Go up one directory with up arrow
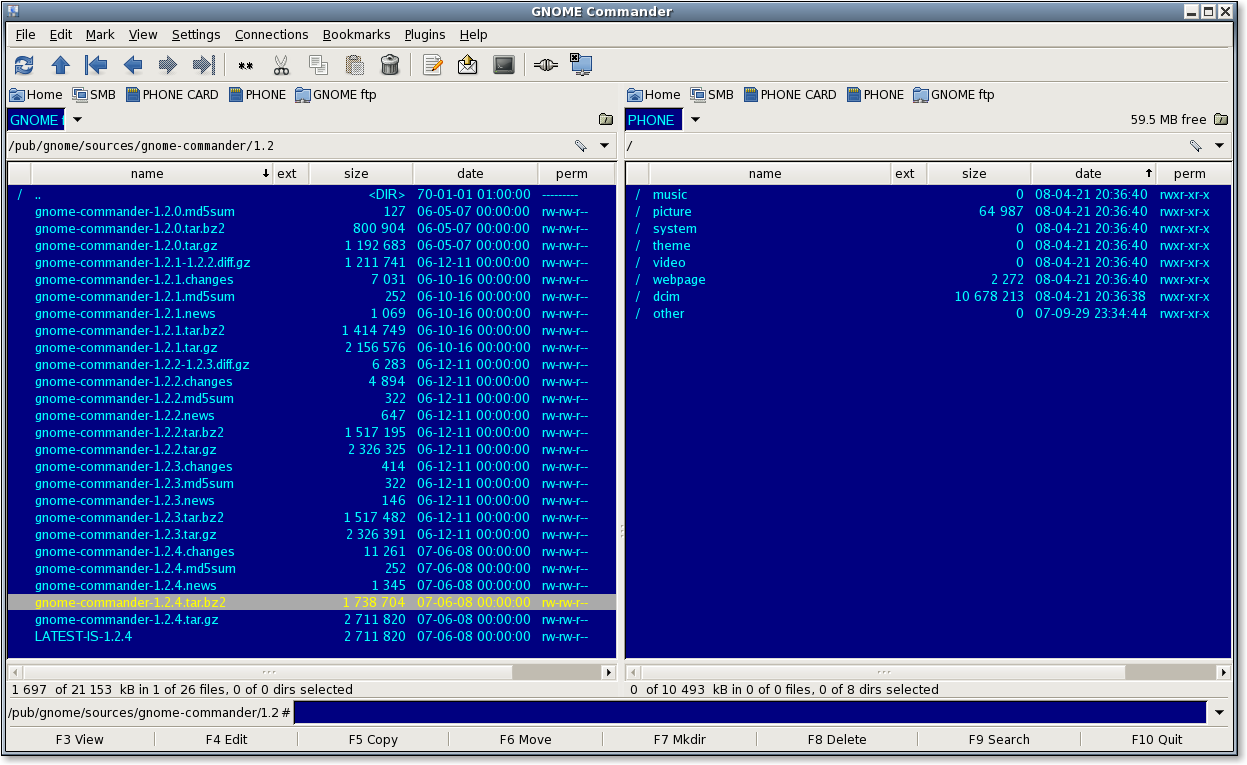 click(60, 65)
